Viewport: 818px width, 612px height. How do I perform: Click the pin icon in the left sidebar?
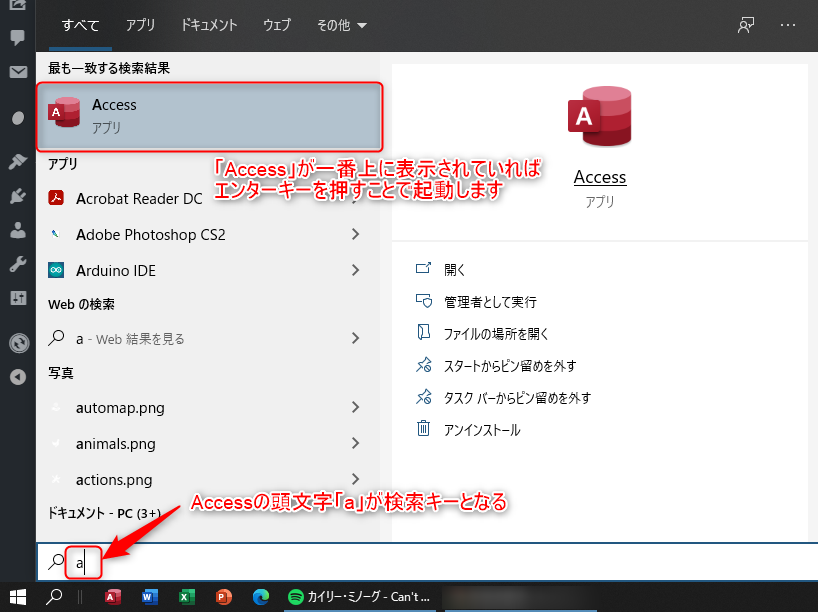[18, 161]
